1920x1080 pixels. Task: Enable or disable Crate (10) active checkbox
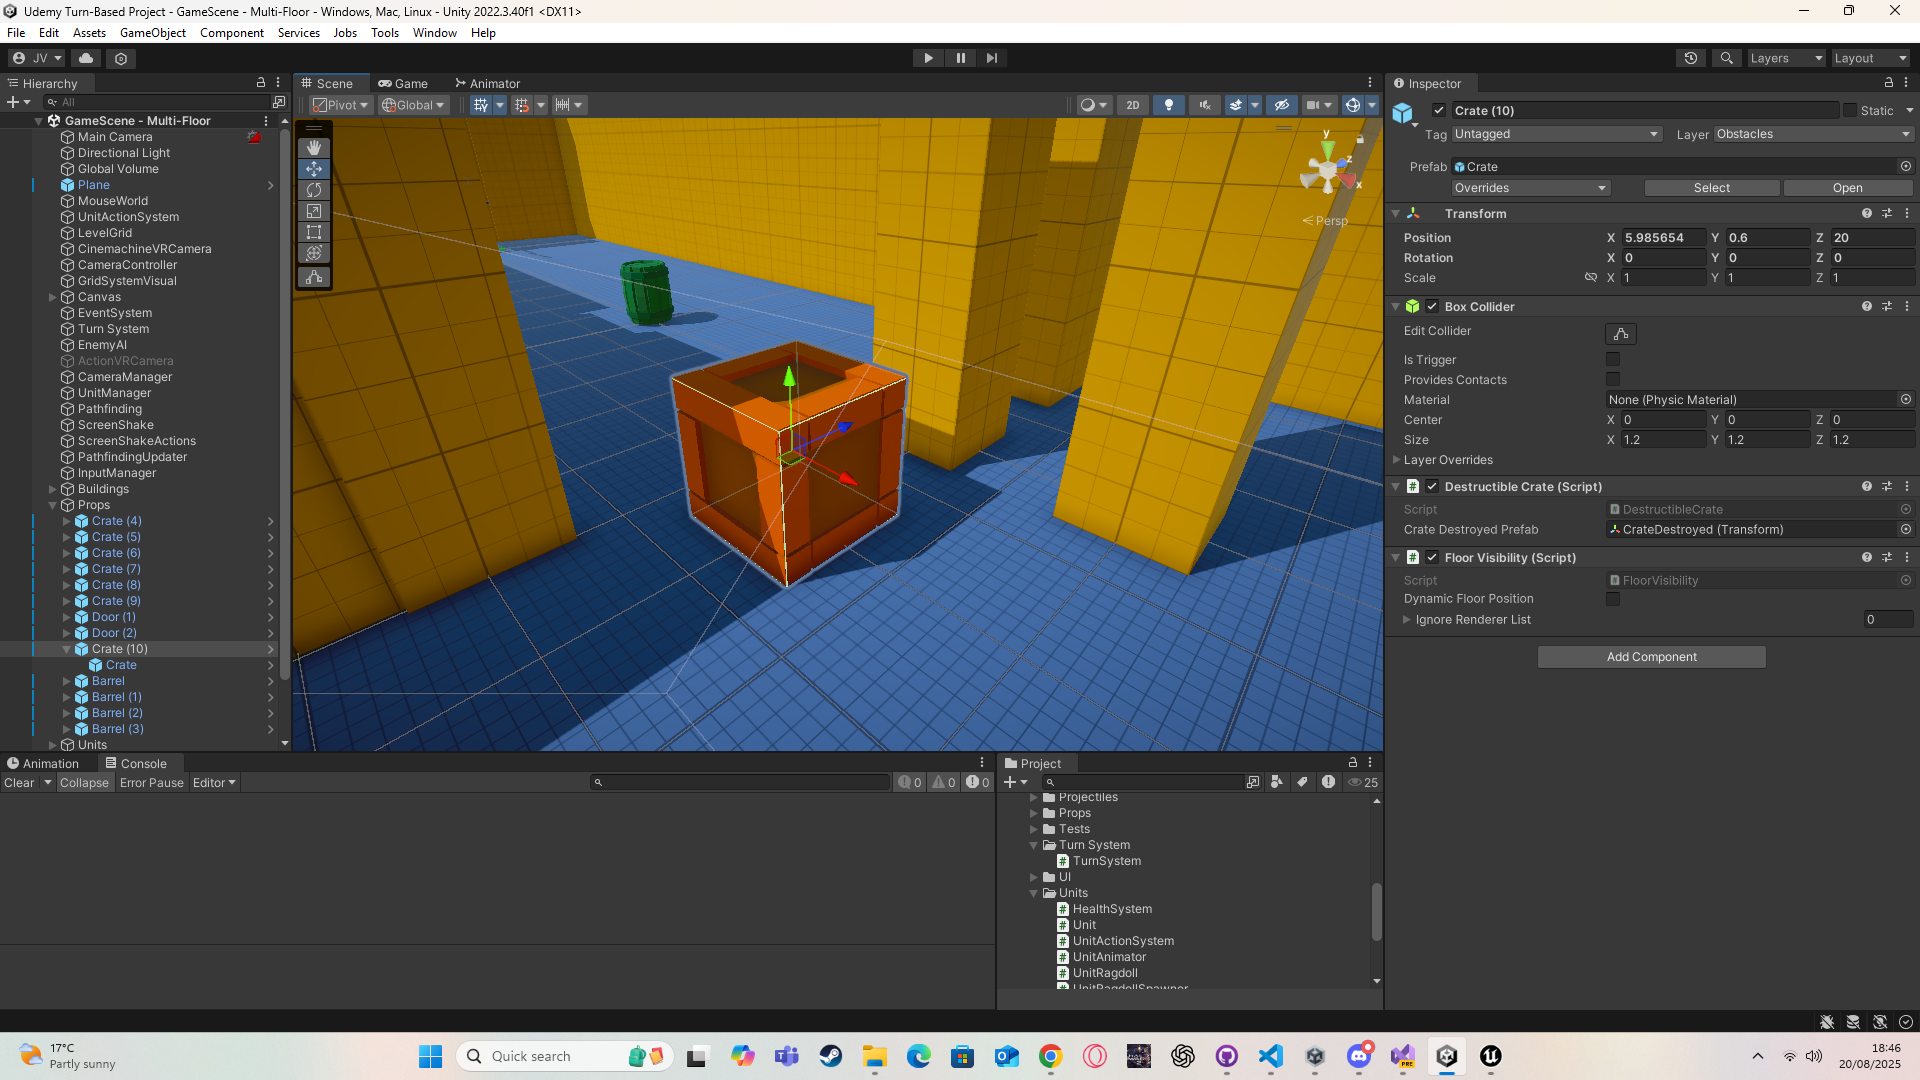1439,110
